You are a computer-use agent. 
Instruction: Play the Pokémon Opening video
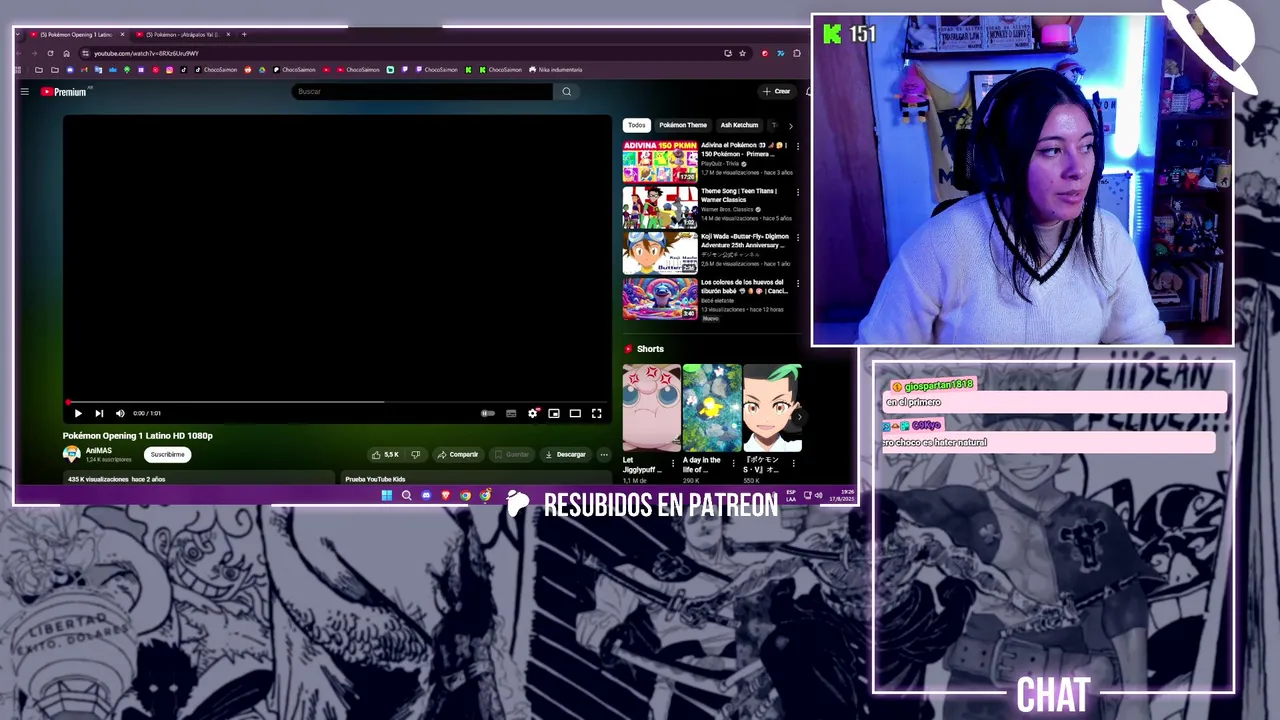pyautogui.click(x=78, y=413)
